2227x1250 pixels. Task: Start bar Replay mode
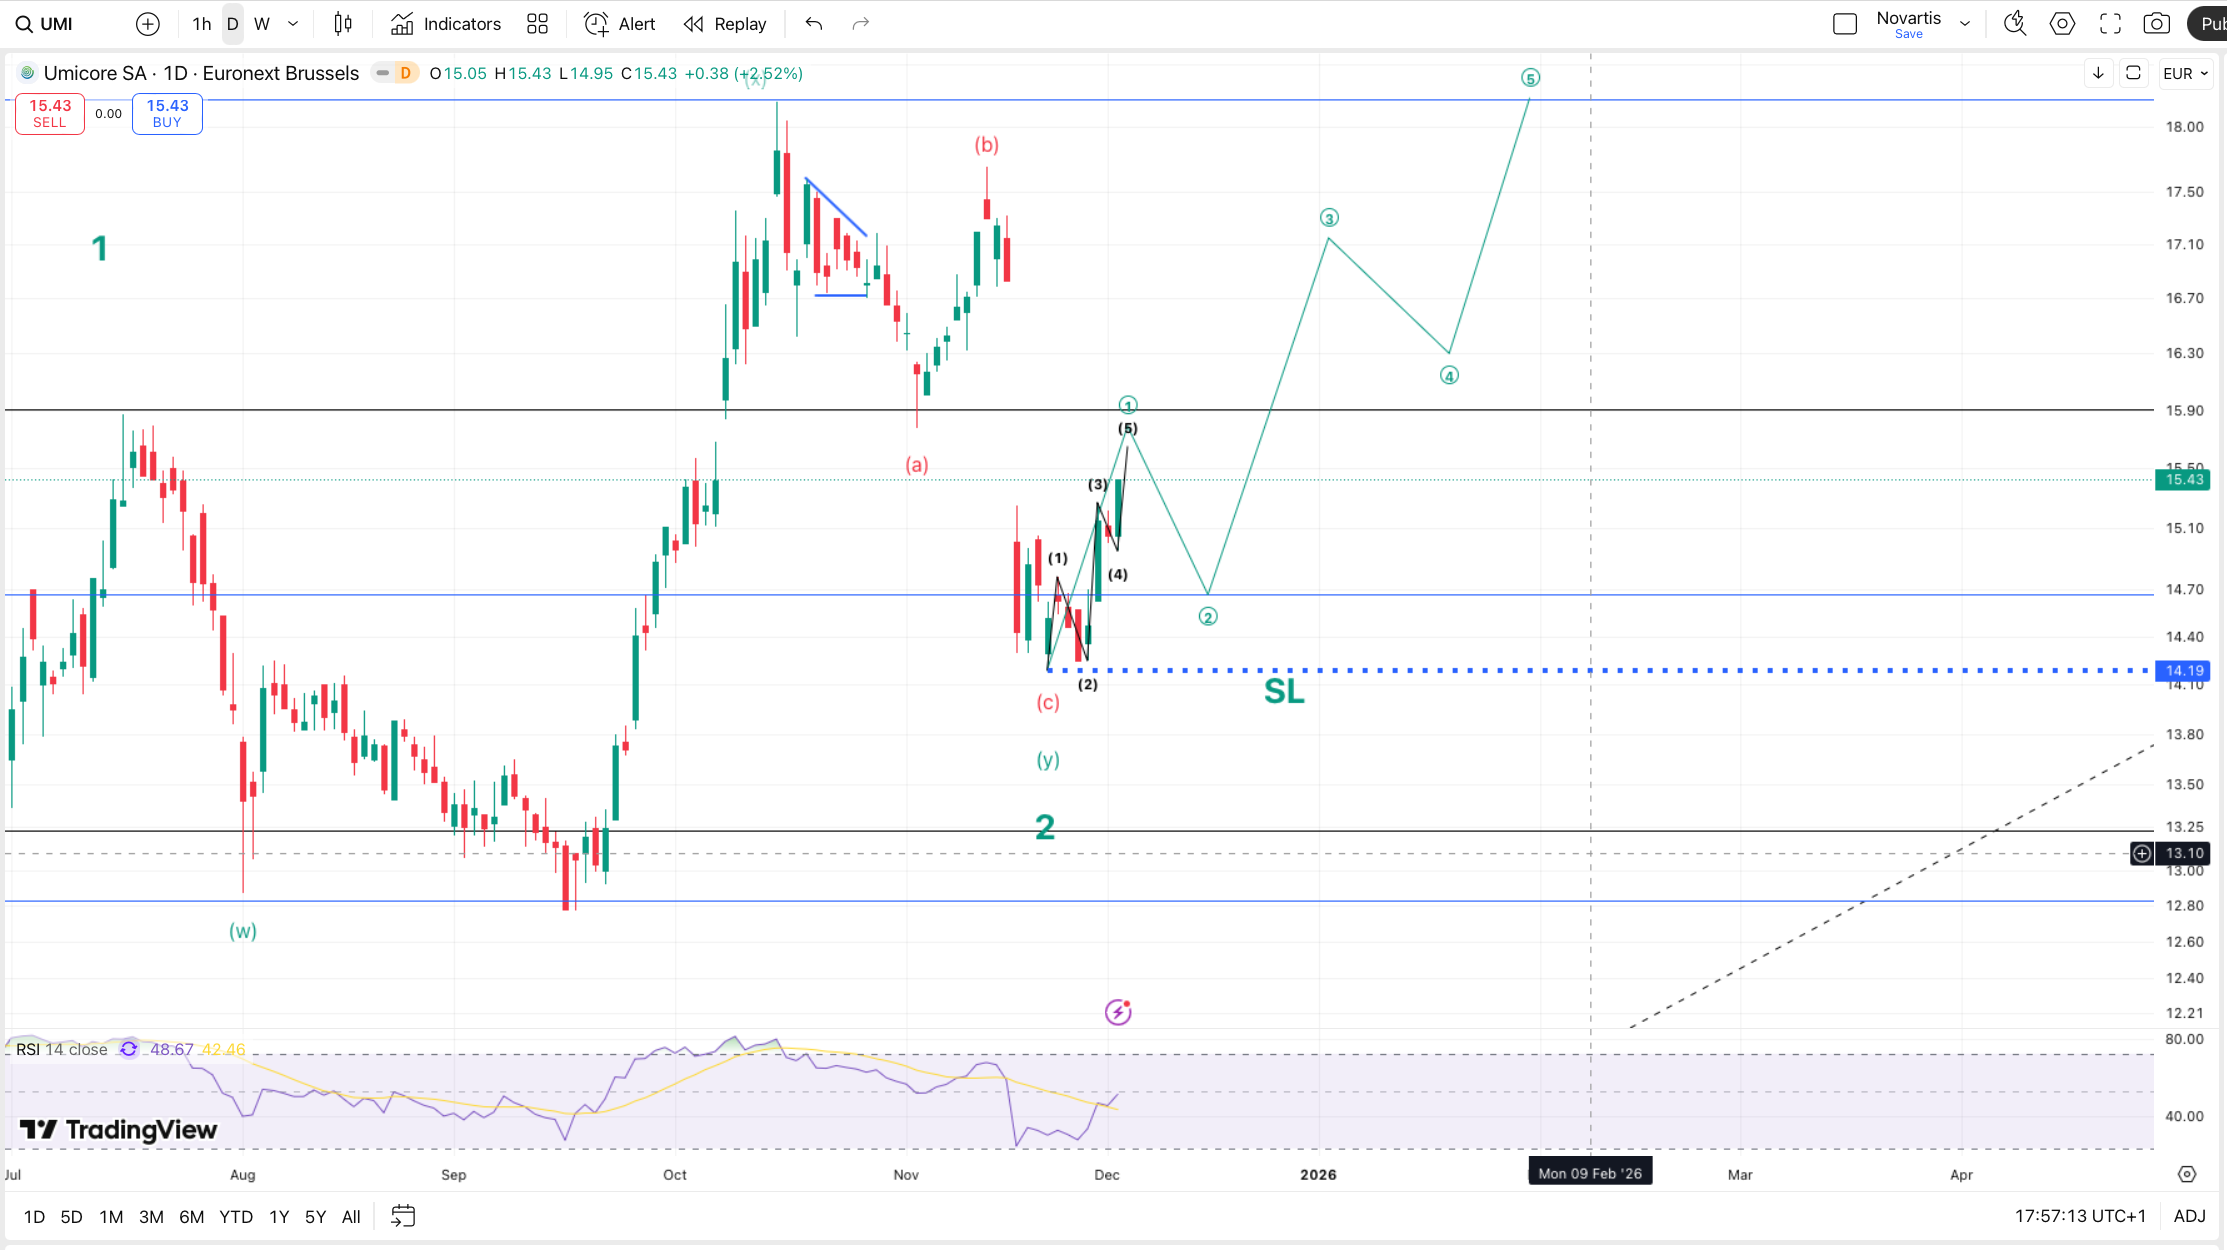tap(725, 24)
